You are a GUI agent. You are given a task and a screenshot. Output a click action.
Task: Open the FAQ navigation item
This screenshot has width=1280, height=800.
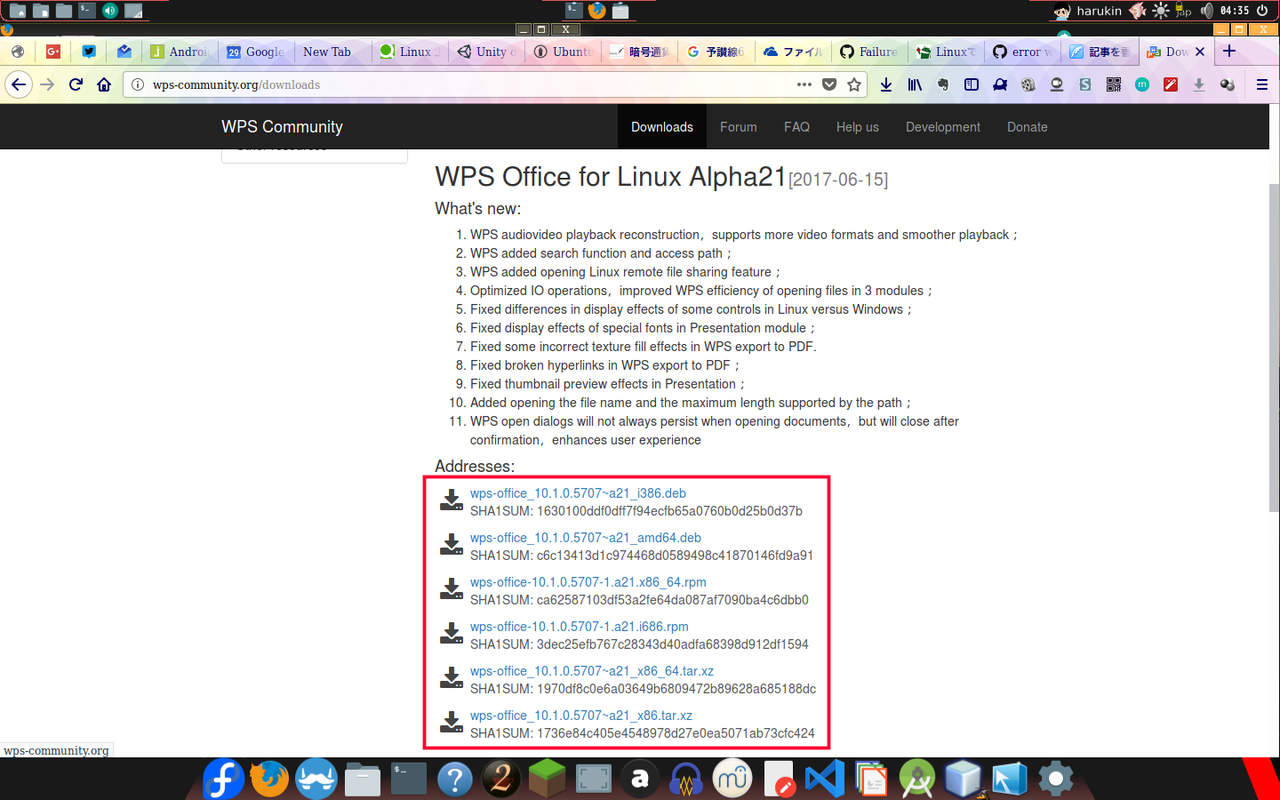point(797,127)
